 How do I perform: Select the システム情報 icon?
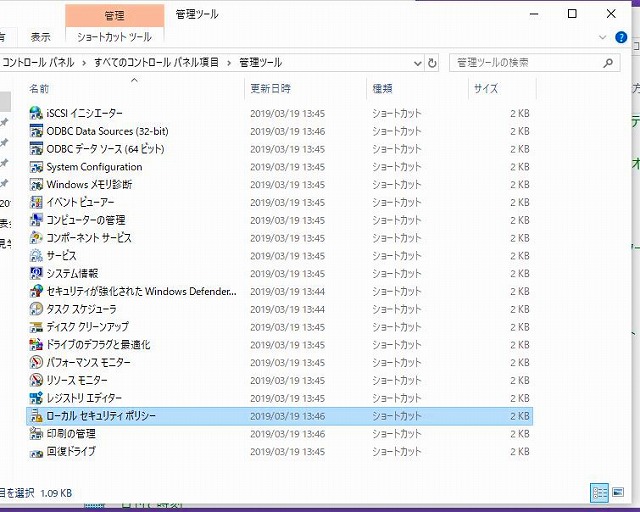[x=36, y=273]
